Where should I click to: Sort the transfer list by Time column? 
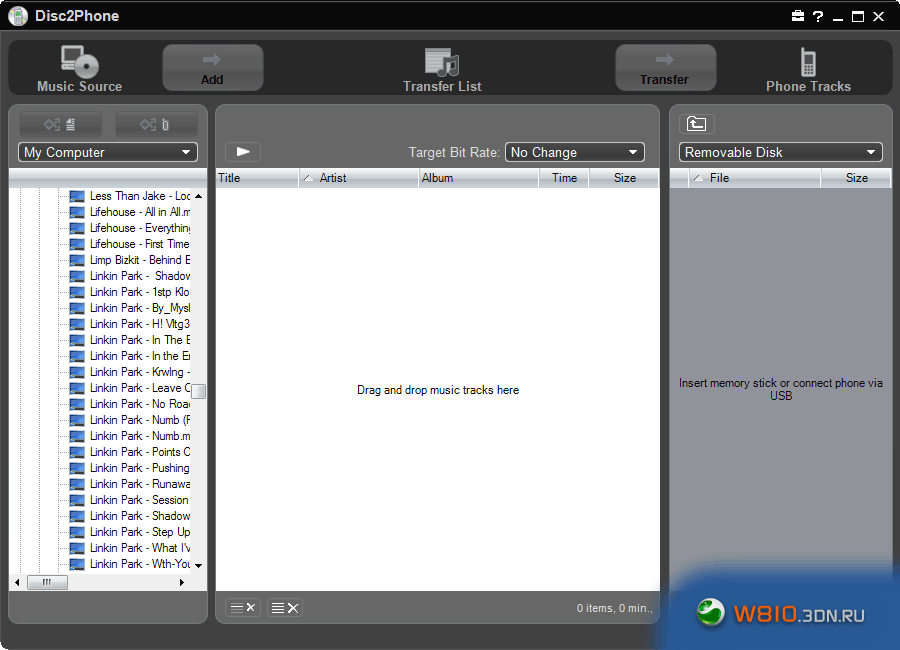(x=564, y=178)
